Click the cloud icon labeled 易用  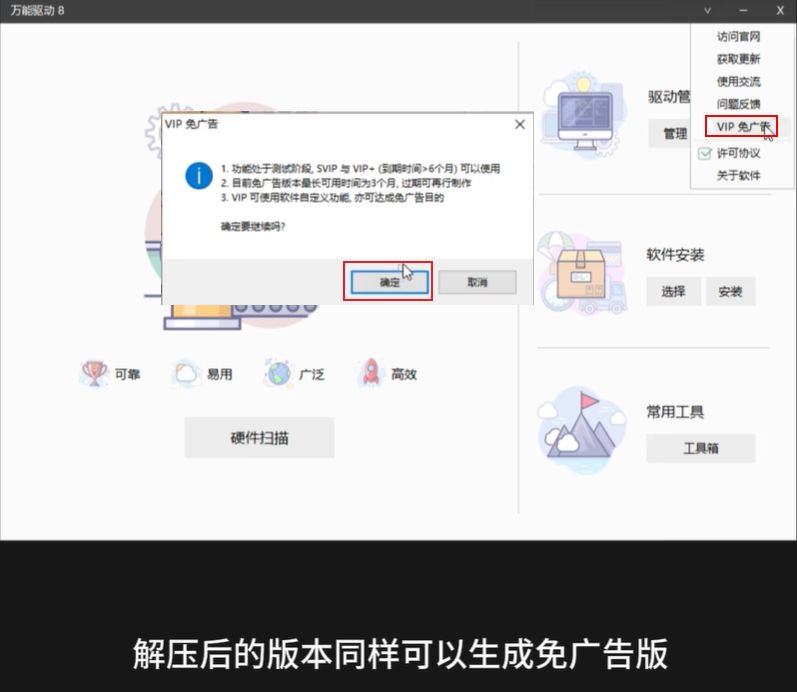187,374
